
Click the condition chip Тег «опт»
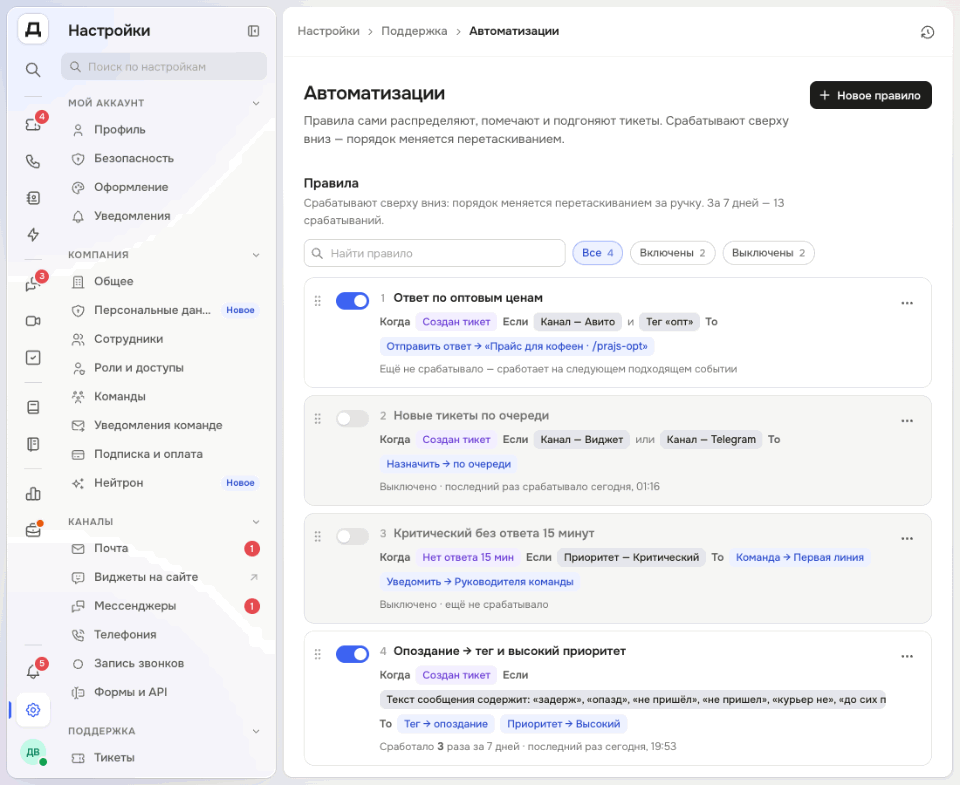coord(669,322)
